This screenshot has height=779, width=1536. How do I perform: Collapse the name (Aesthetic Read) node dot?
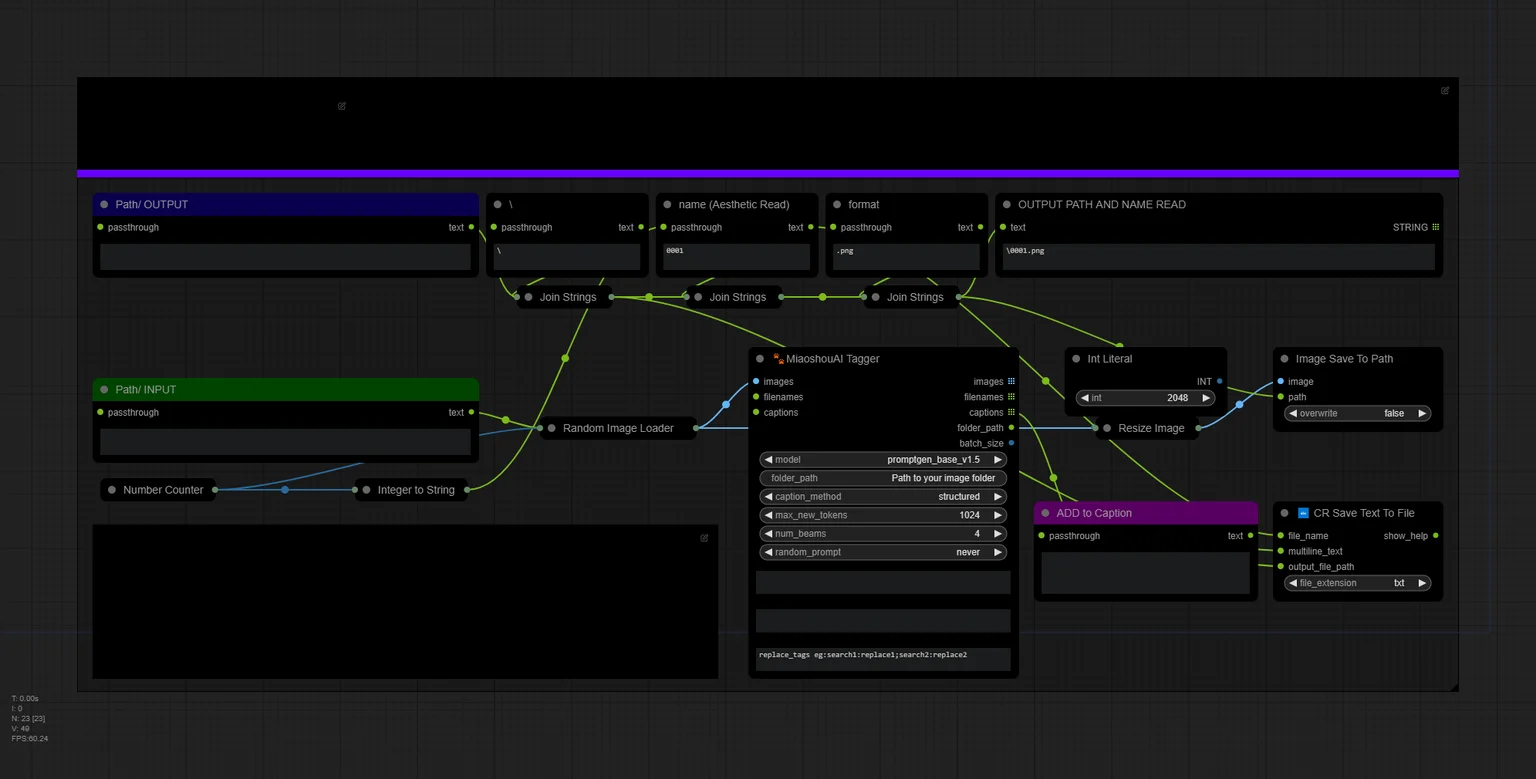pos(667,204)
